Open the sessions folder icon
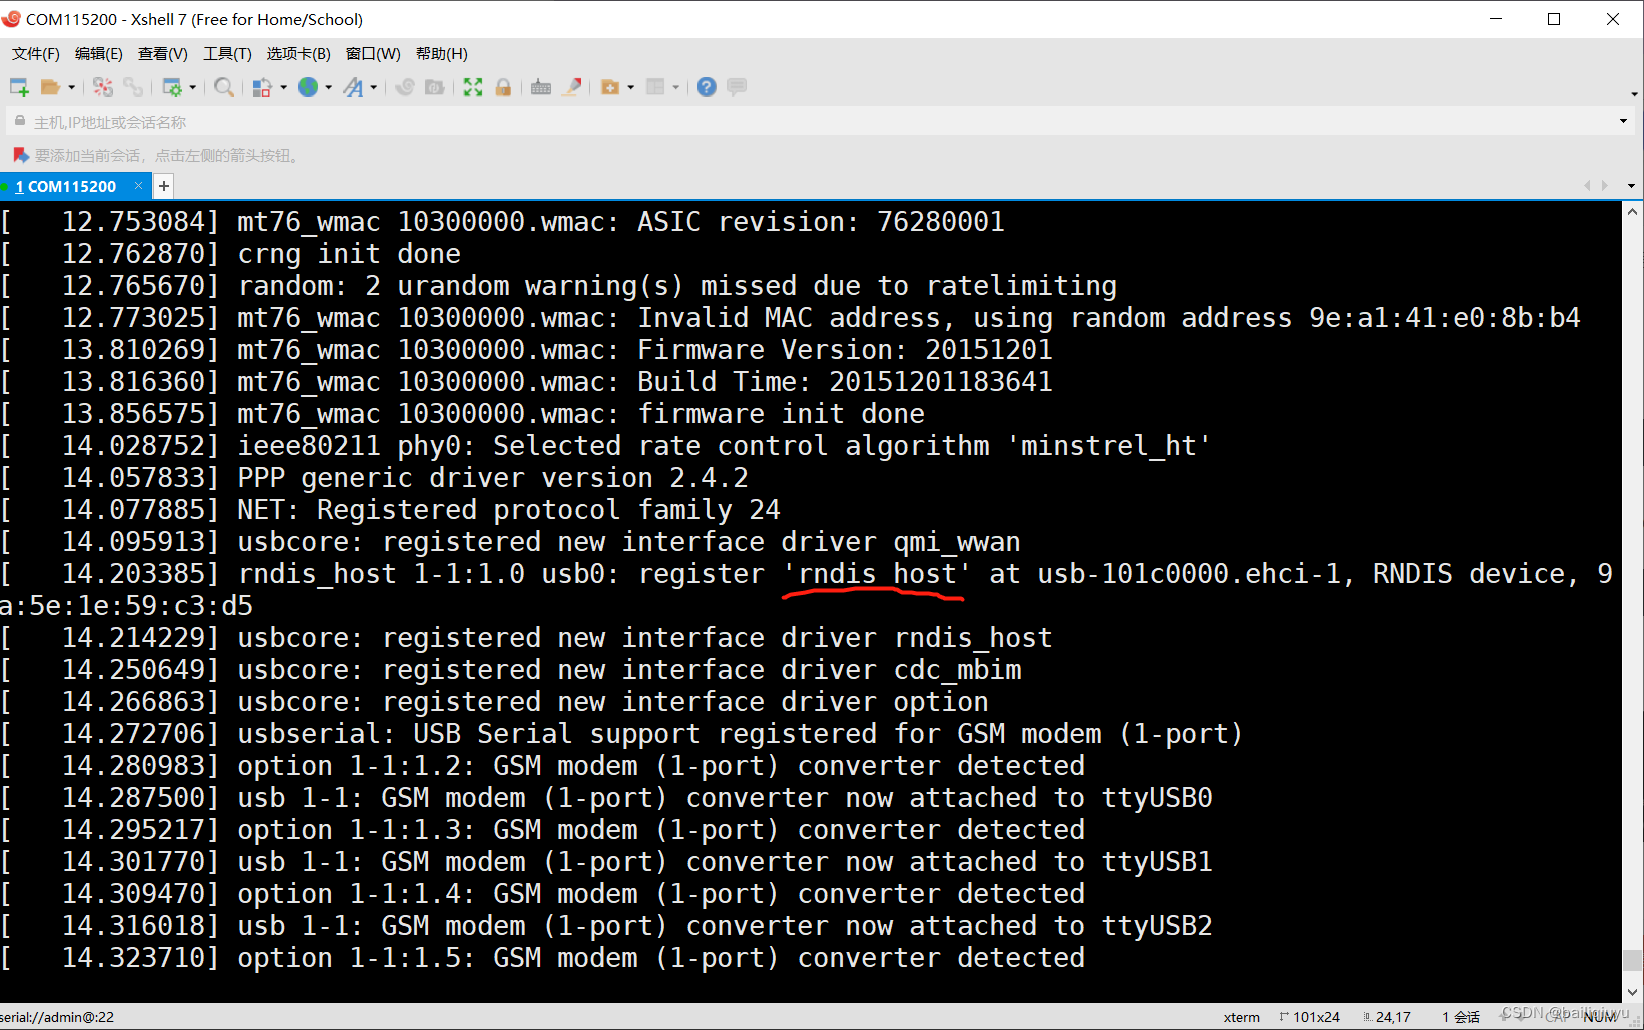This screenshot has width=1644, height=1030. pyautogui.click(x=50, y=87)
